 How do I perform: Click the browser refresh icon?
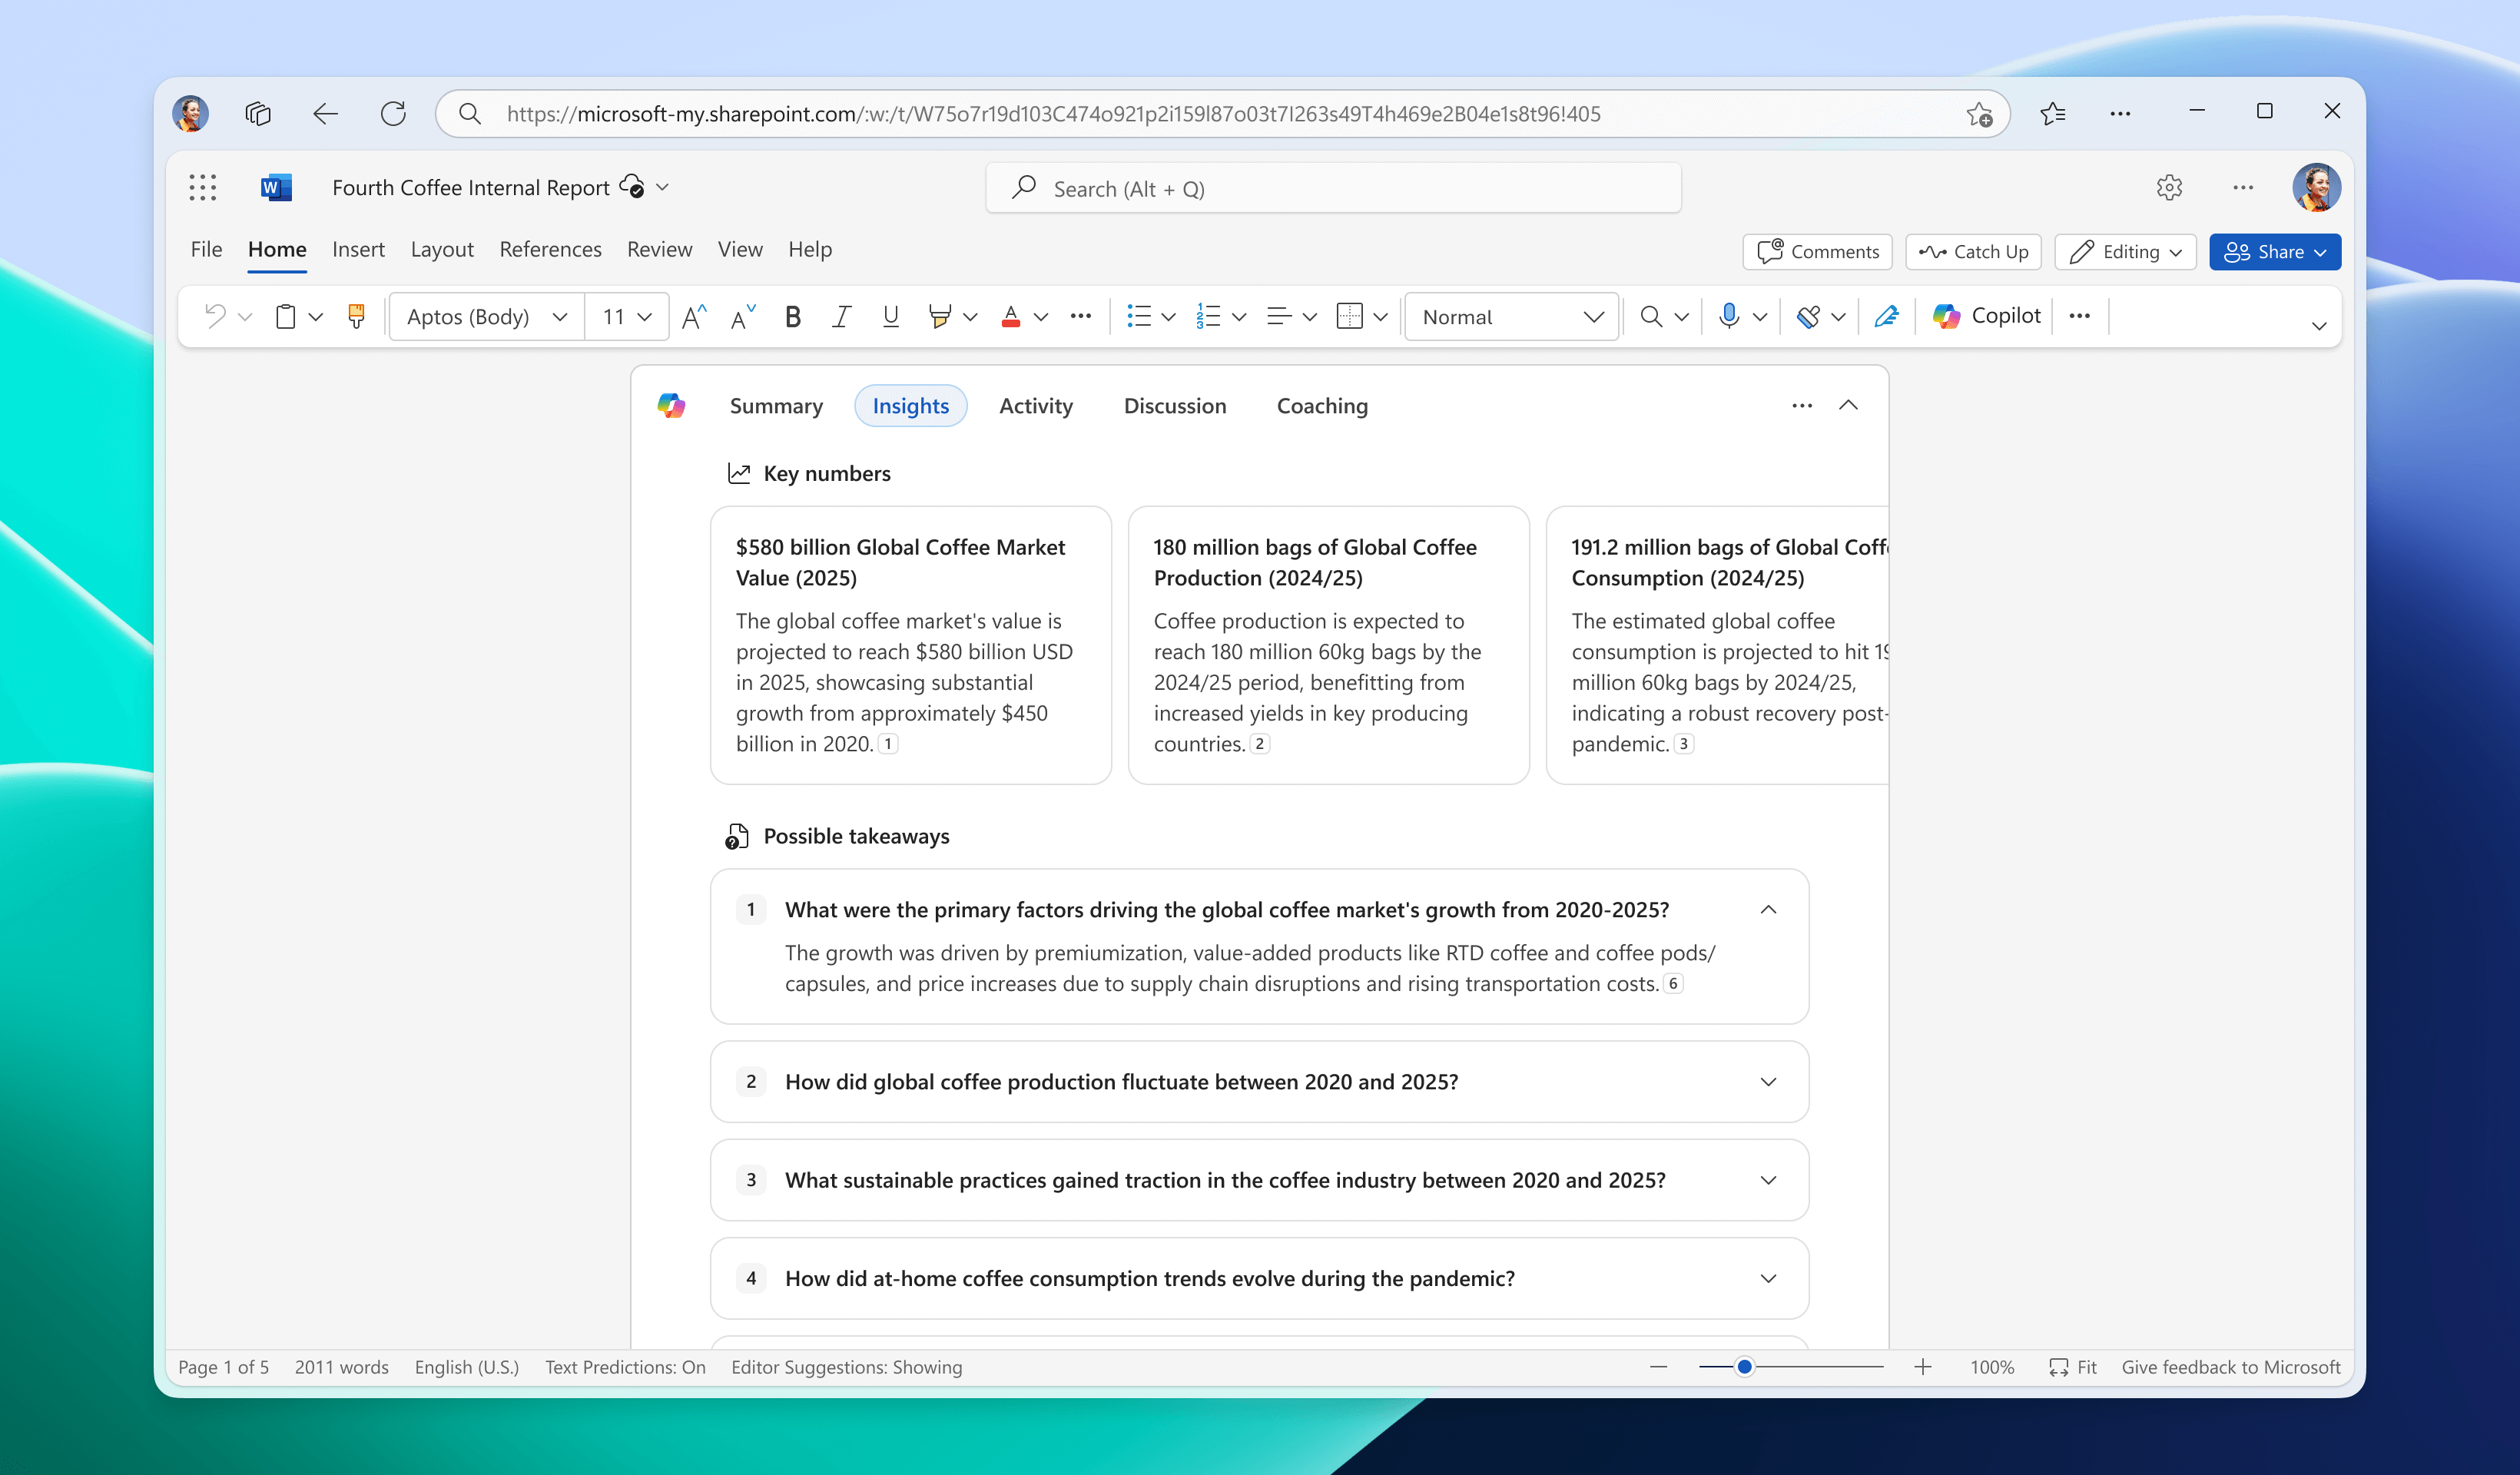click(x=393, y=114)
